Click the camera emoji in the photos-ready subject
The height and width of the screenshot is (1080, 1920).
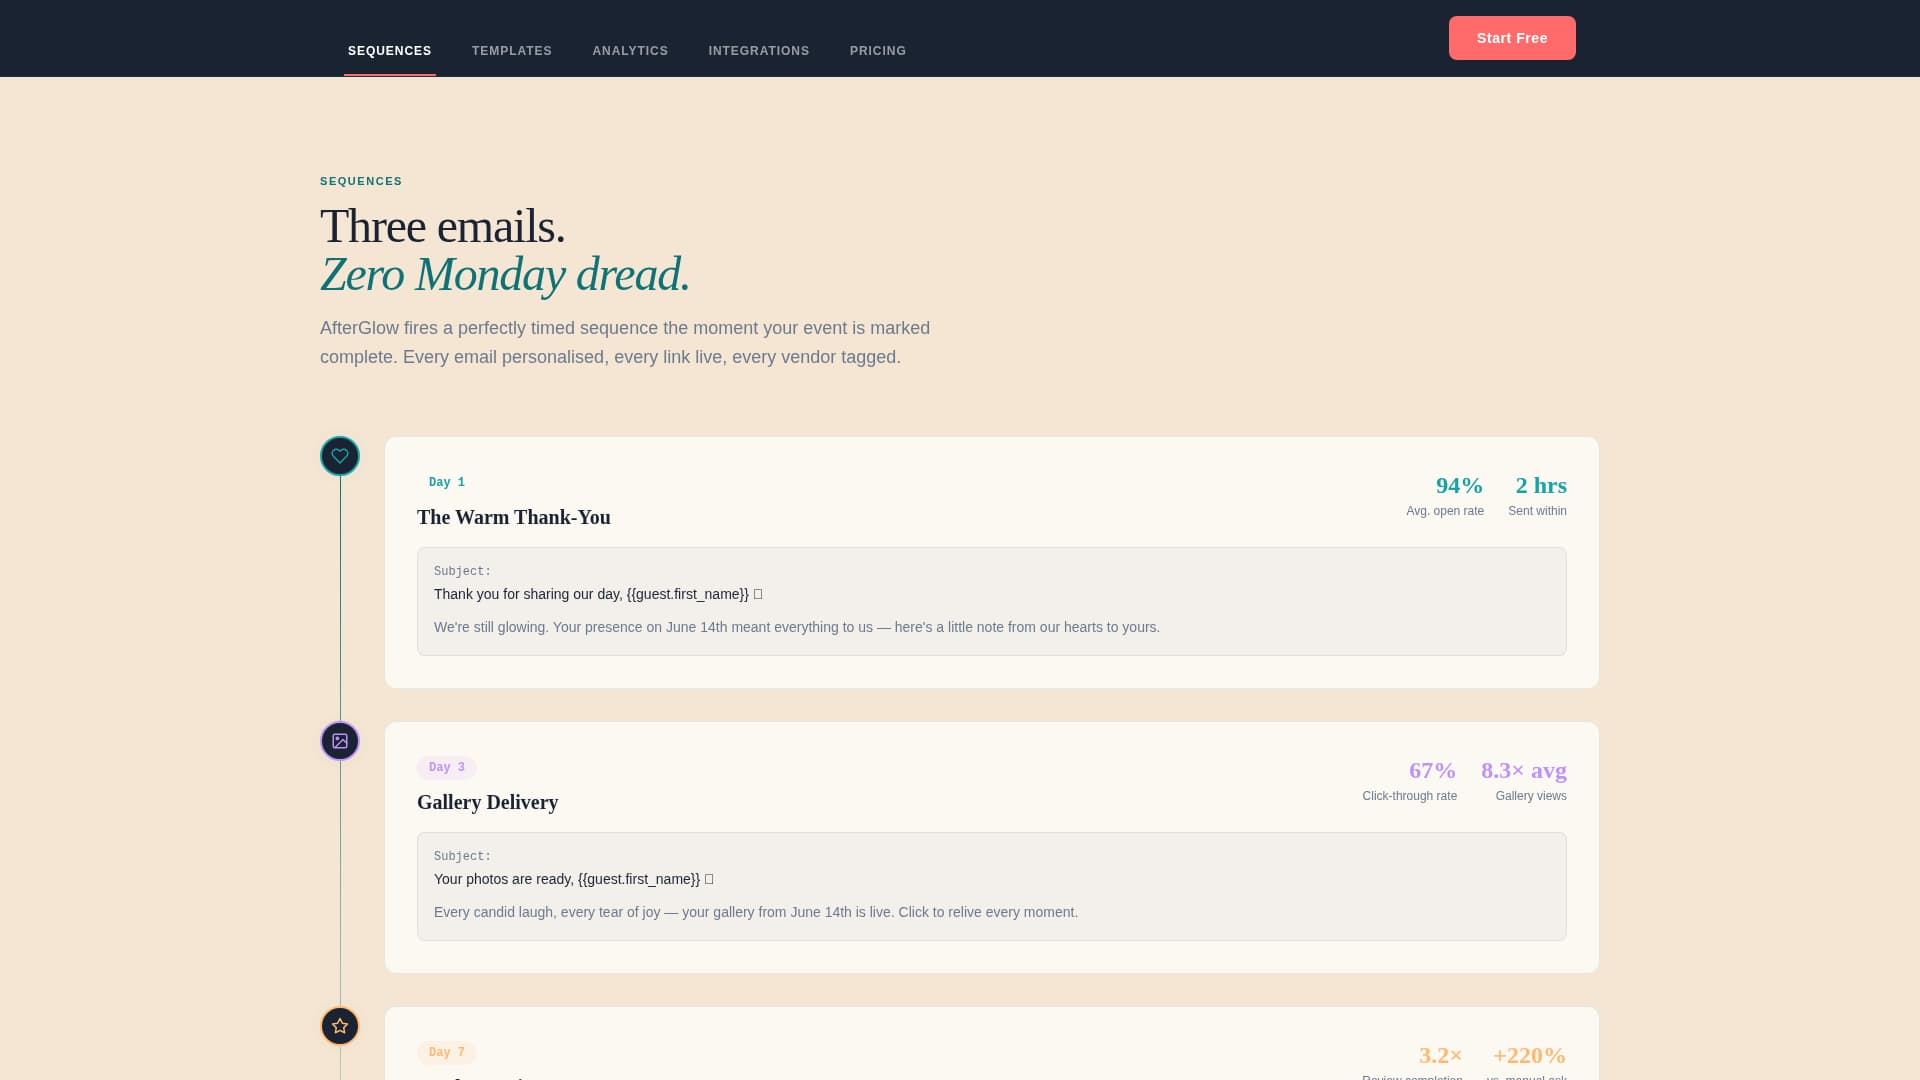710,879
